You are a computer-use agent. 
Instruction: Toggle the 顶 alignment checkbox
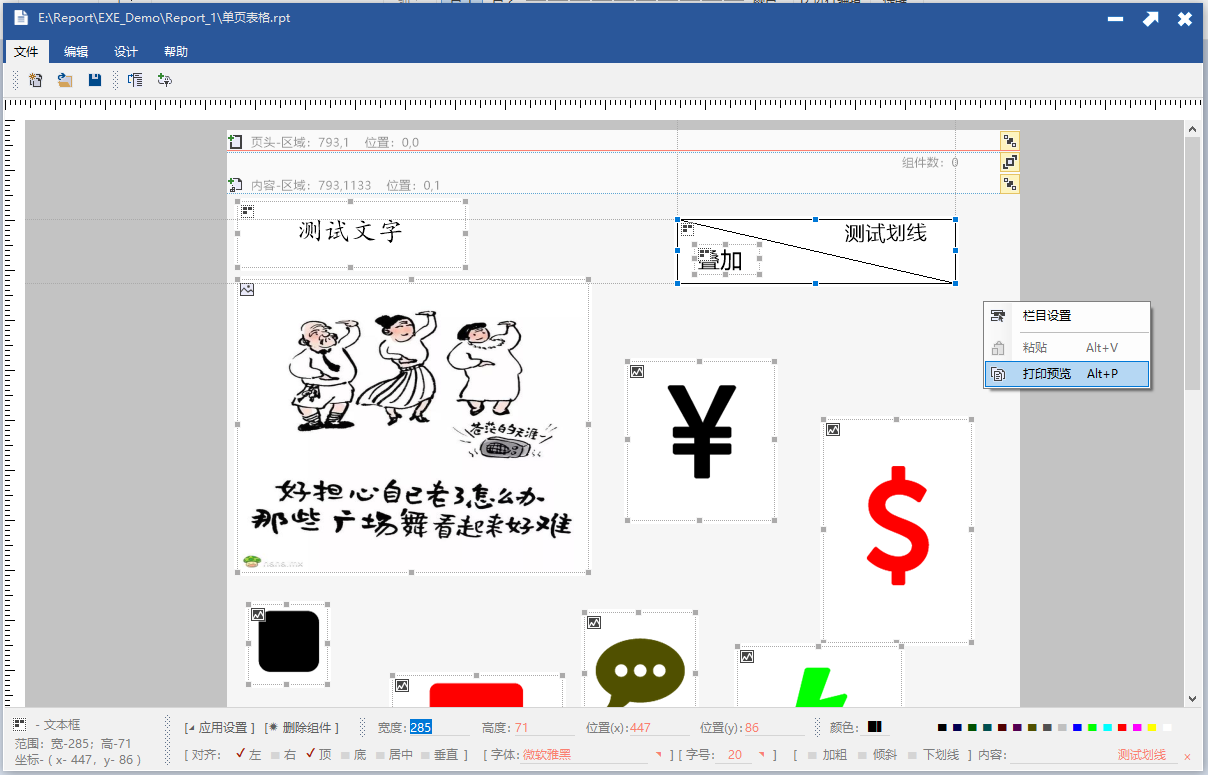coord(310,754)
